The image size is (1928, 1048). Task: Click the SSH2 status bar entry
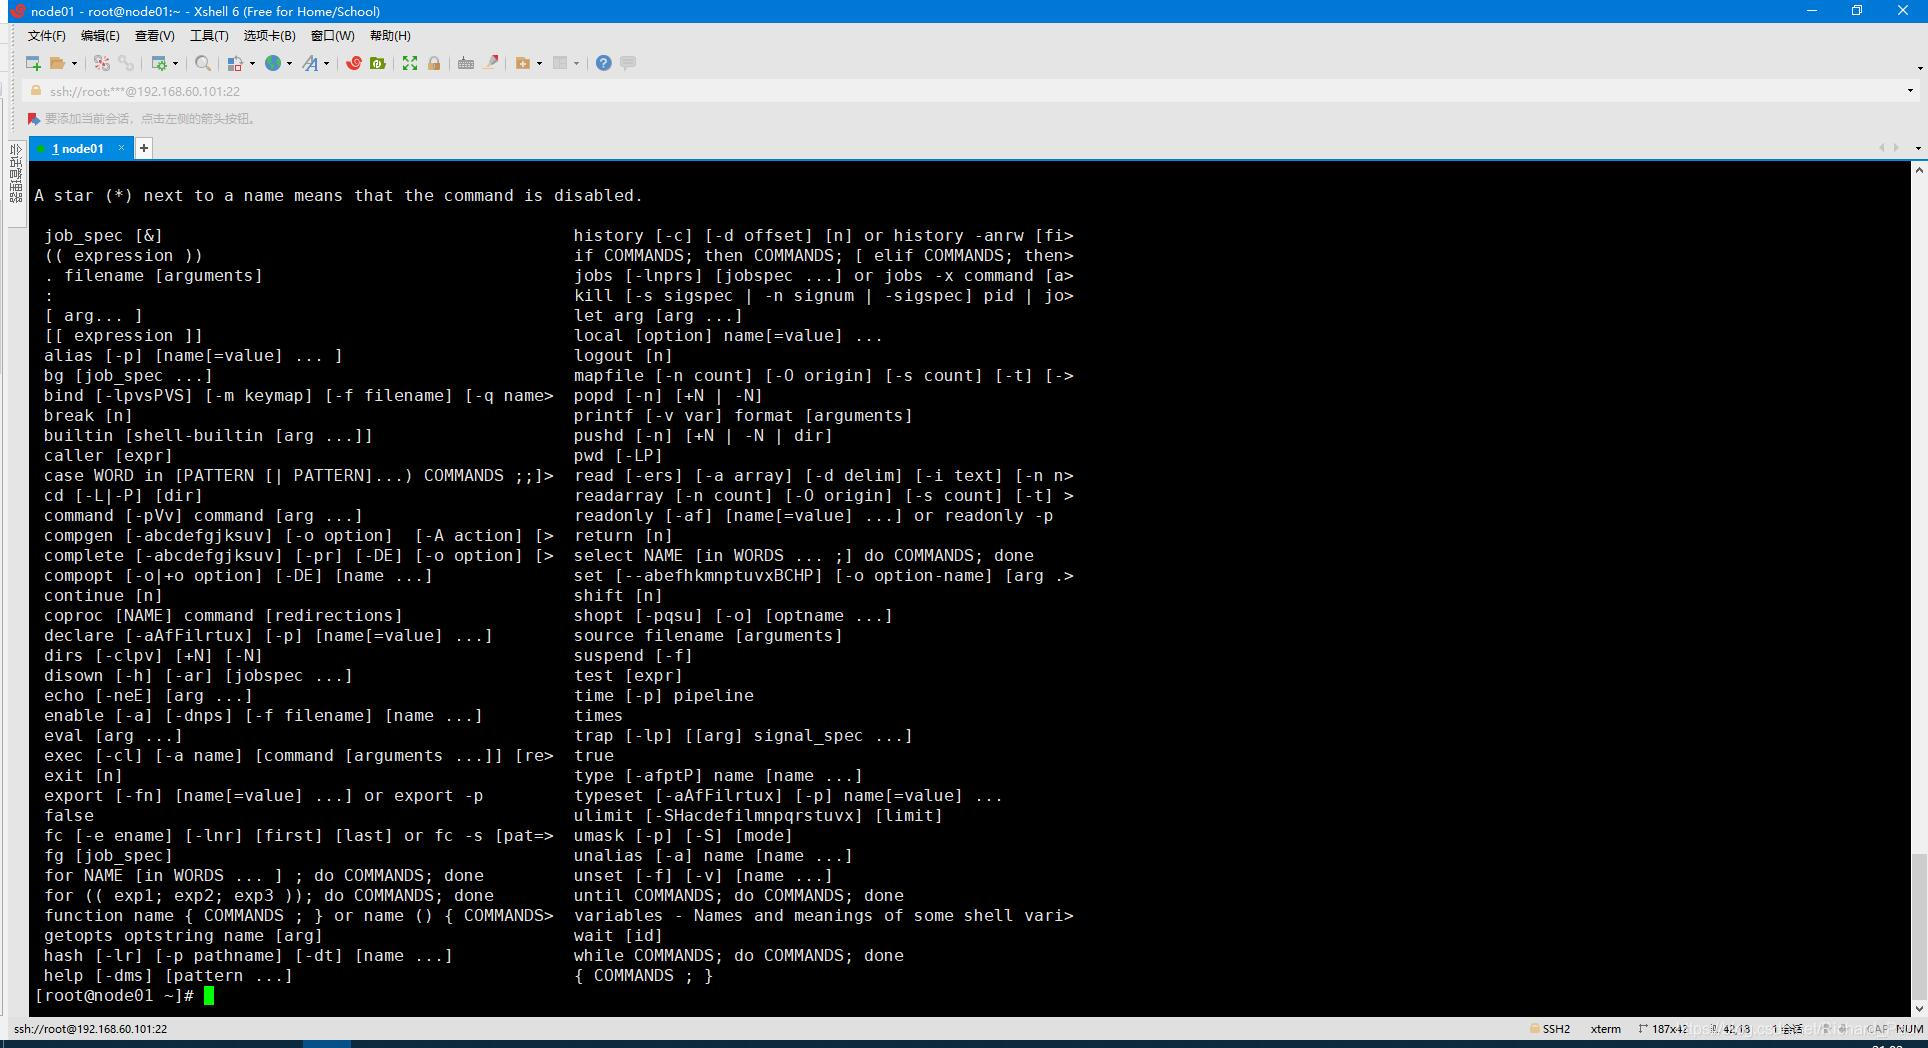click(1550, 1029)
